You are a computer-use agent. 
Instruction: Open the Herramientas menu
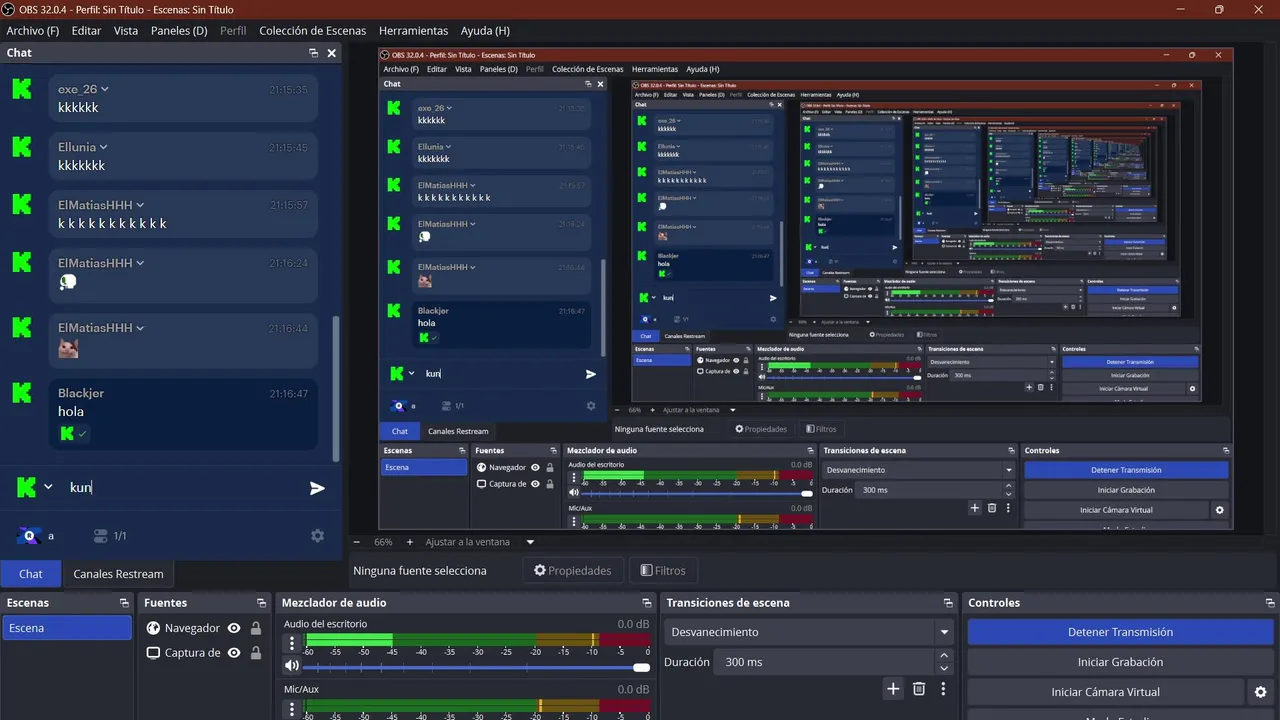click(413, 30)
